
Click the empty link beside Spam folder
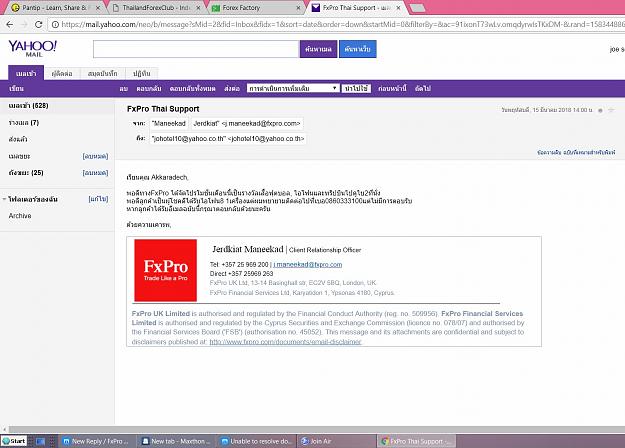tap(95, 156)
